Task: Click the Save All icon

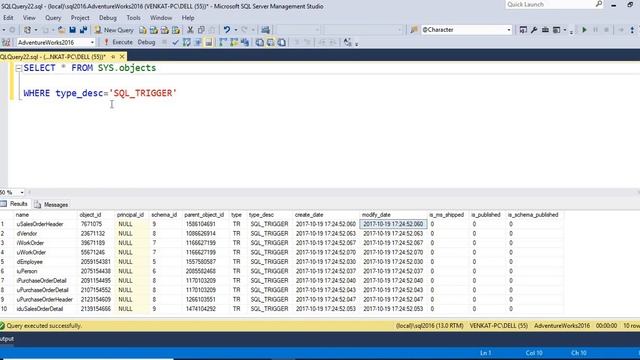Action: click(x=84, y=30)
